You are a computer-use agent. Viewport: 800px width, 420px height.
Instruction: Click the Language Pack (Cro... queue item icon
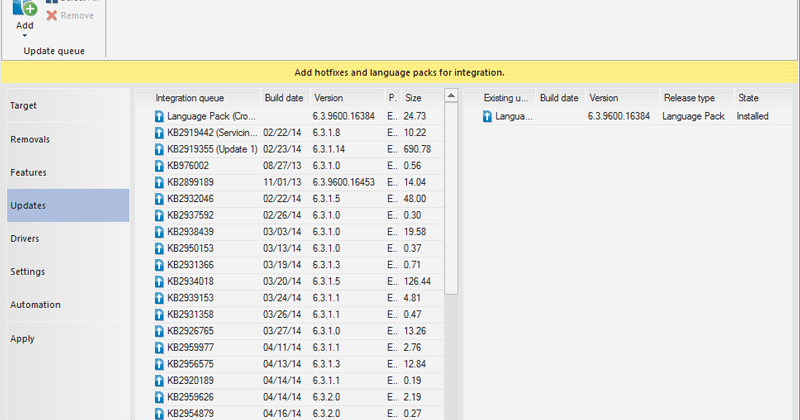coord(159,116)
